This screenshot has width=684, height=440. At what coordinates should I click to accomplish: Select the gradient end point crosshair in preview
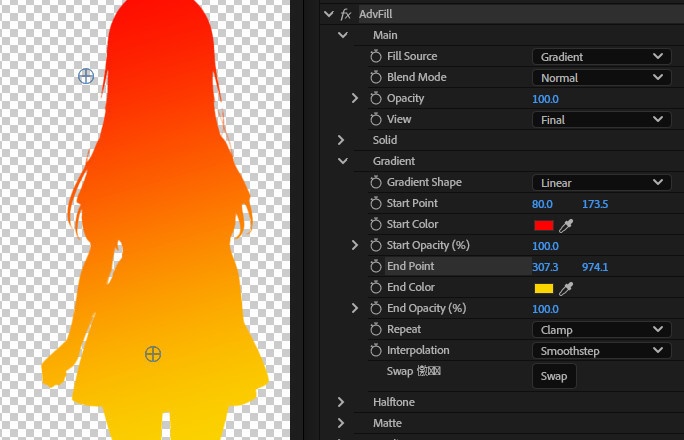153,354
